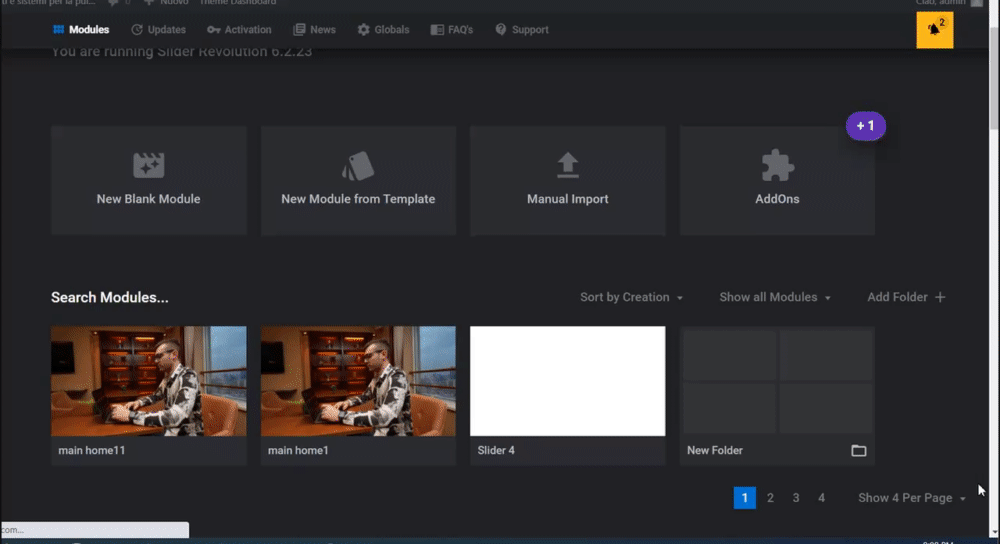1000x544 pixels.
Task: Click the New Folder name label
Action: point(714,450)
